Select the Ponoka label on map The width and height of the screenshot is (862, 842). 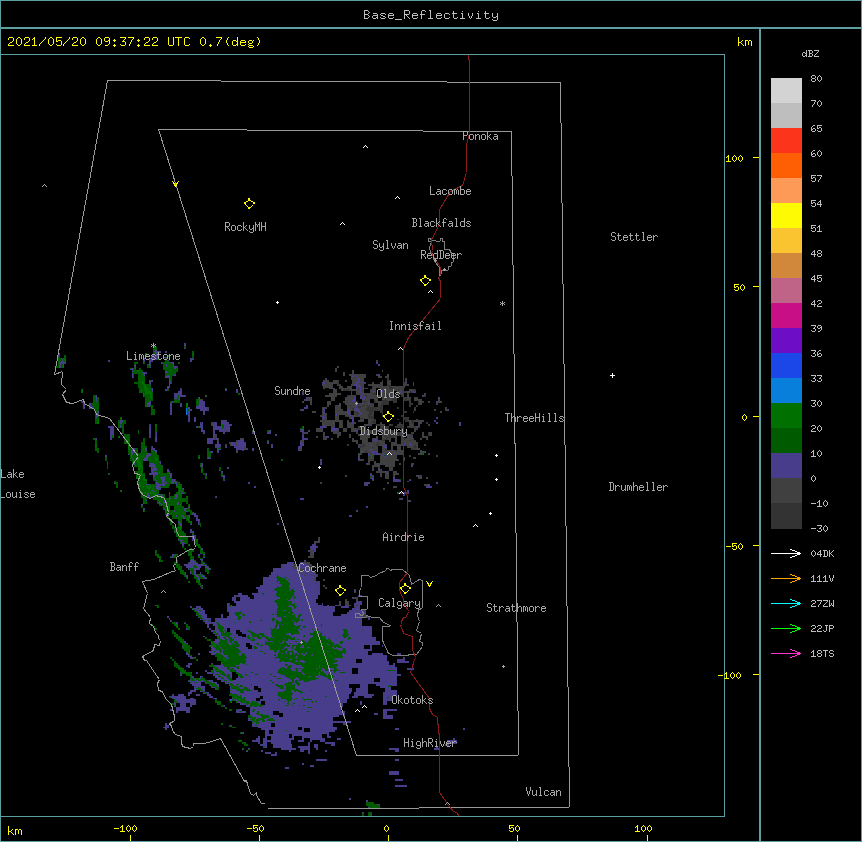pos(480,136)
